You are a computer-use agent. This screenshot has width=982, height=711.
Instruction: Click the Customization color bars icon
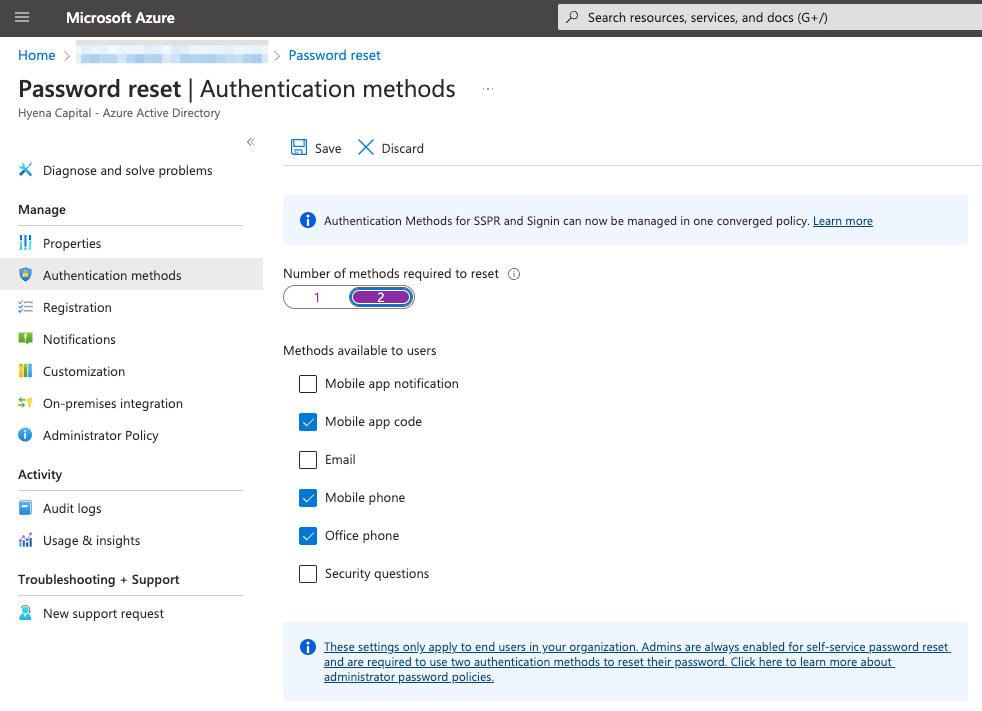click(x=25, y=371)
